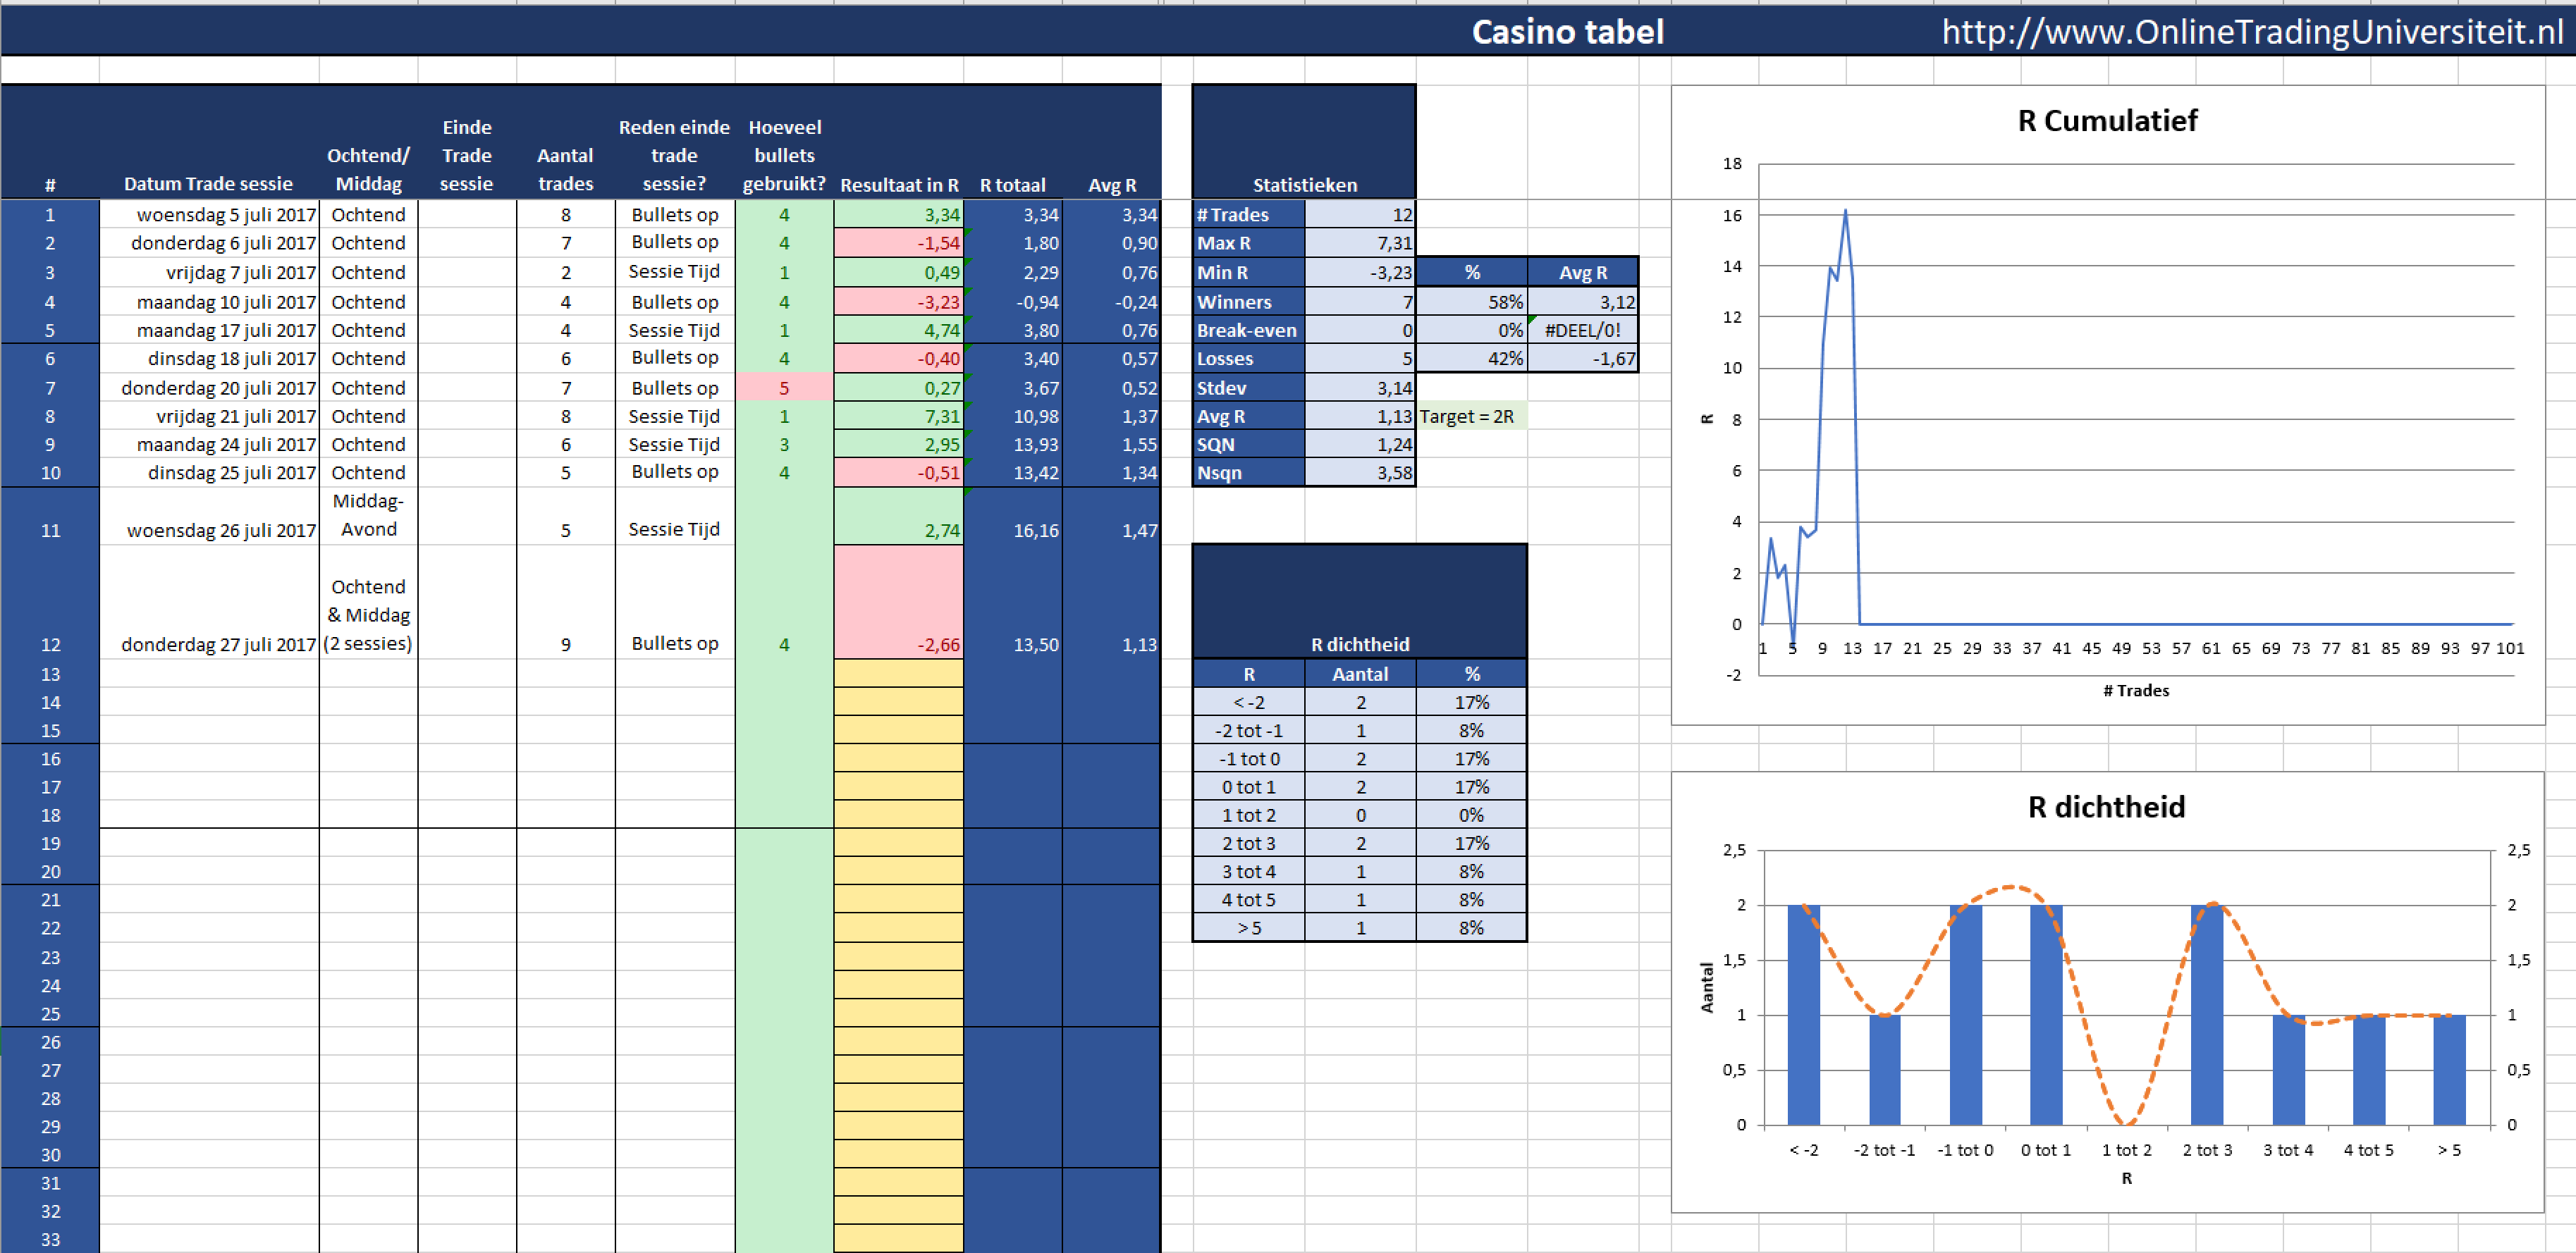Select Avg R value 1,55 in row 9
Screen dimensions: 2576x1253
[x=1111, y=444]
